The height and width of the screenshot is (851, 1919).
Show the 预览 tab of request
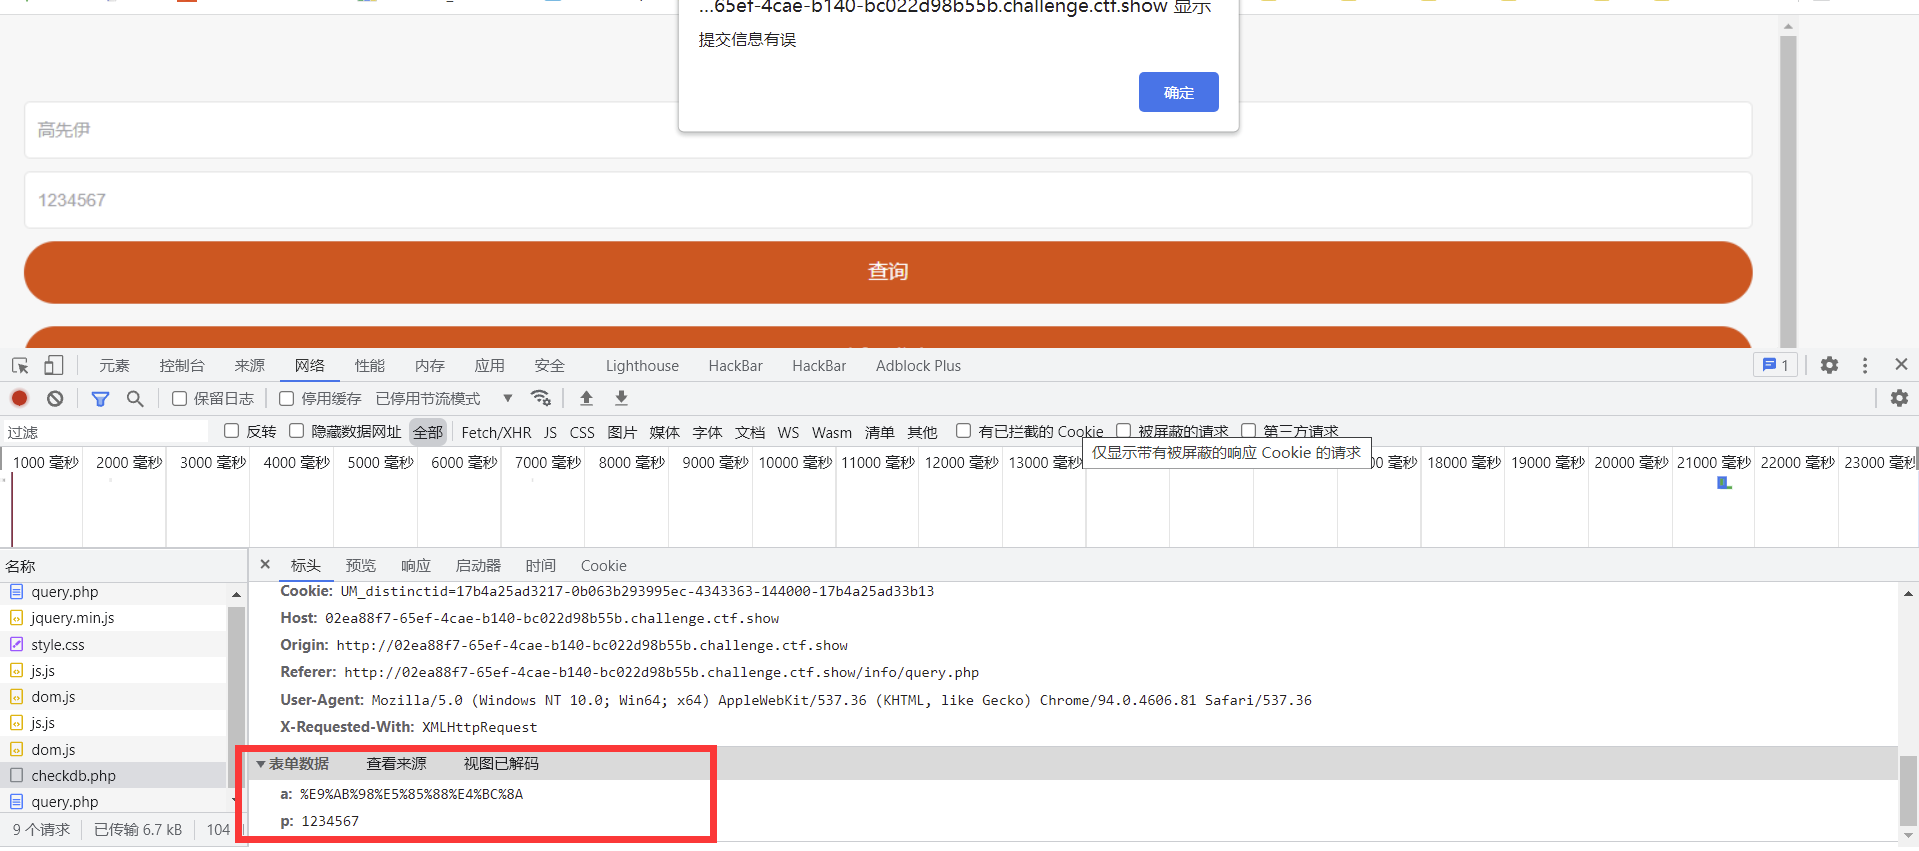361,566
